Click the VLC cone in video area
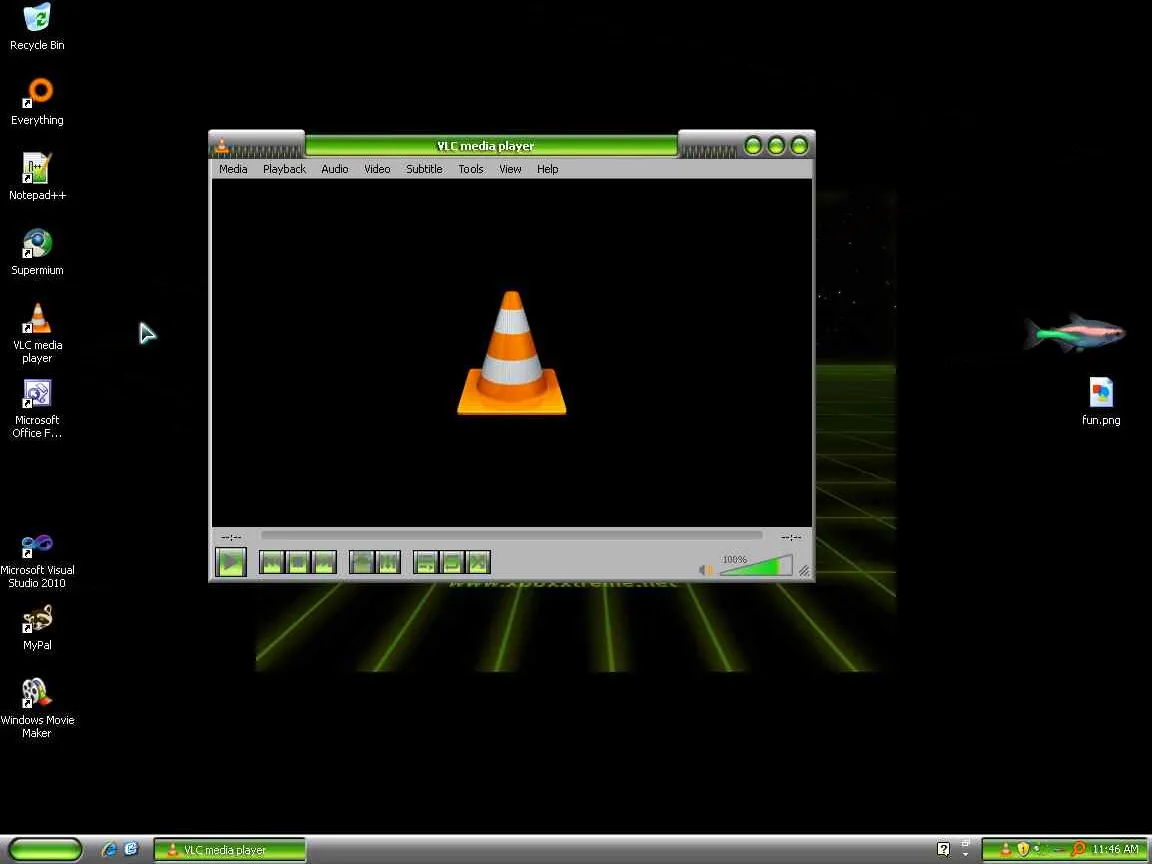The image size is (1152, 864). tap(511, 353)
